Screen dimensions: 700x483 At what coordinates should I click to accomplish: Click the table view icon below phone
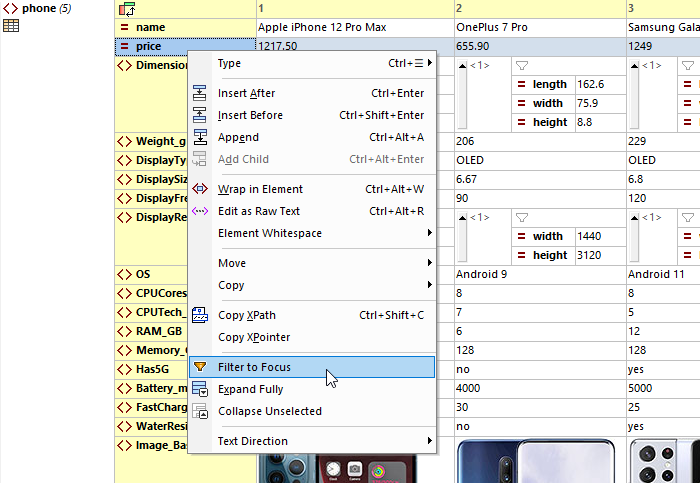click(11, 26)
